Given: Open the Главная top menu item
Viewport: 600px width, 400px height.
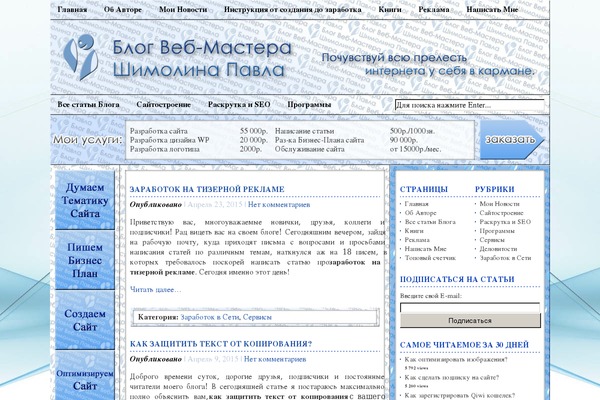Looking at the screenshot, I should point(72,10).
